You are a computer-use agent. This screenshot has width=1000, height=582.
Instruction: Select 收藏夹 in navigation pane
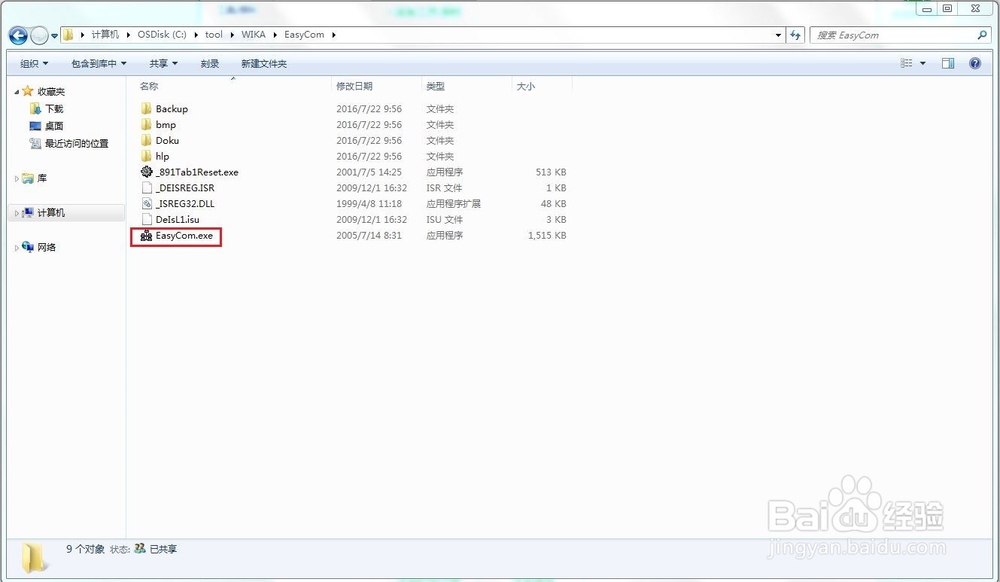(51, 91)
